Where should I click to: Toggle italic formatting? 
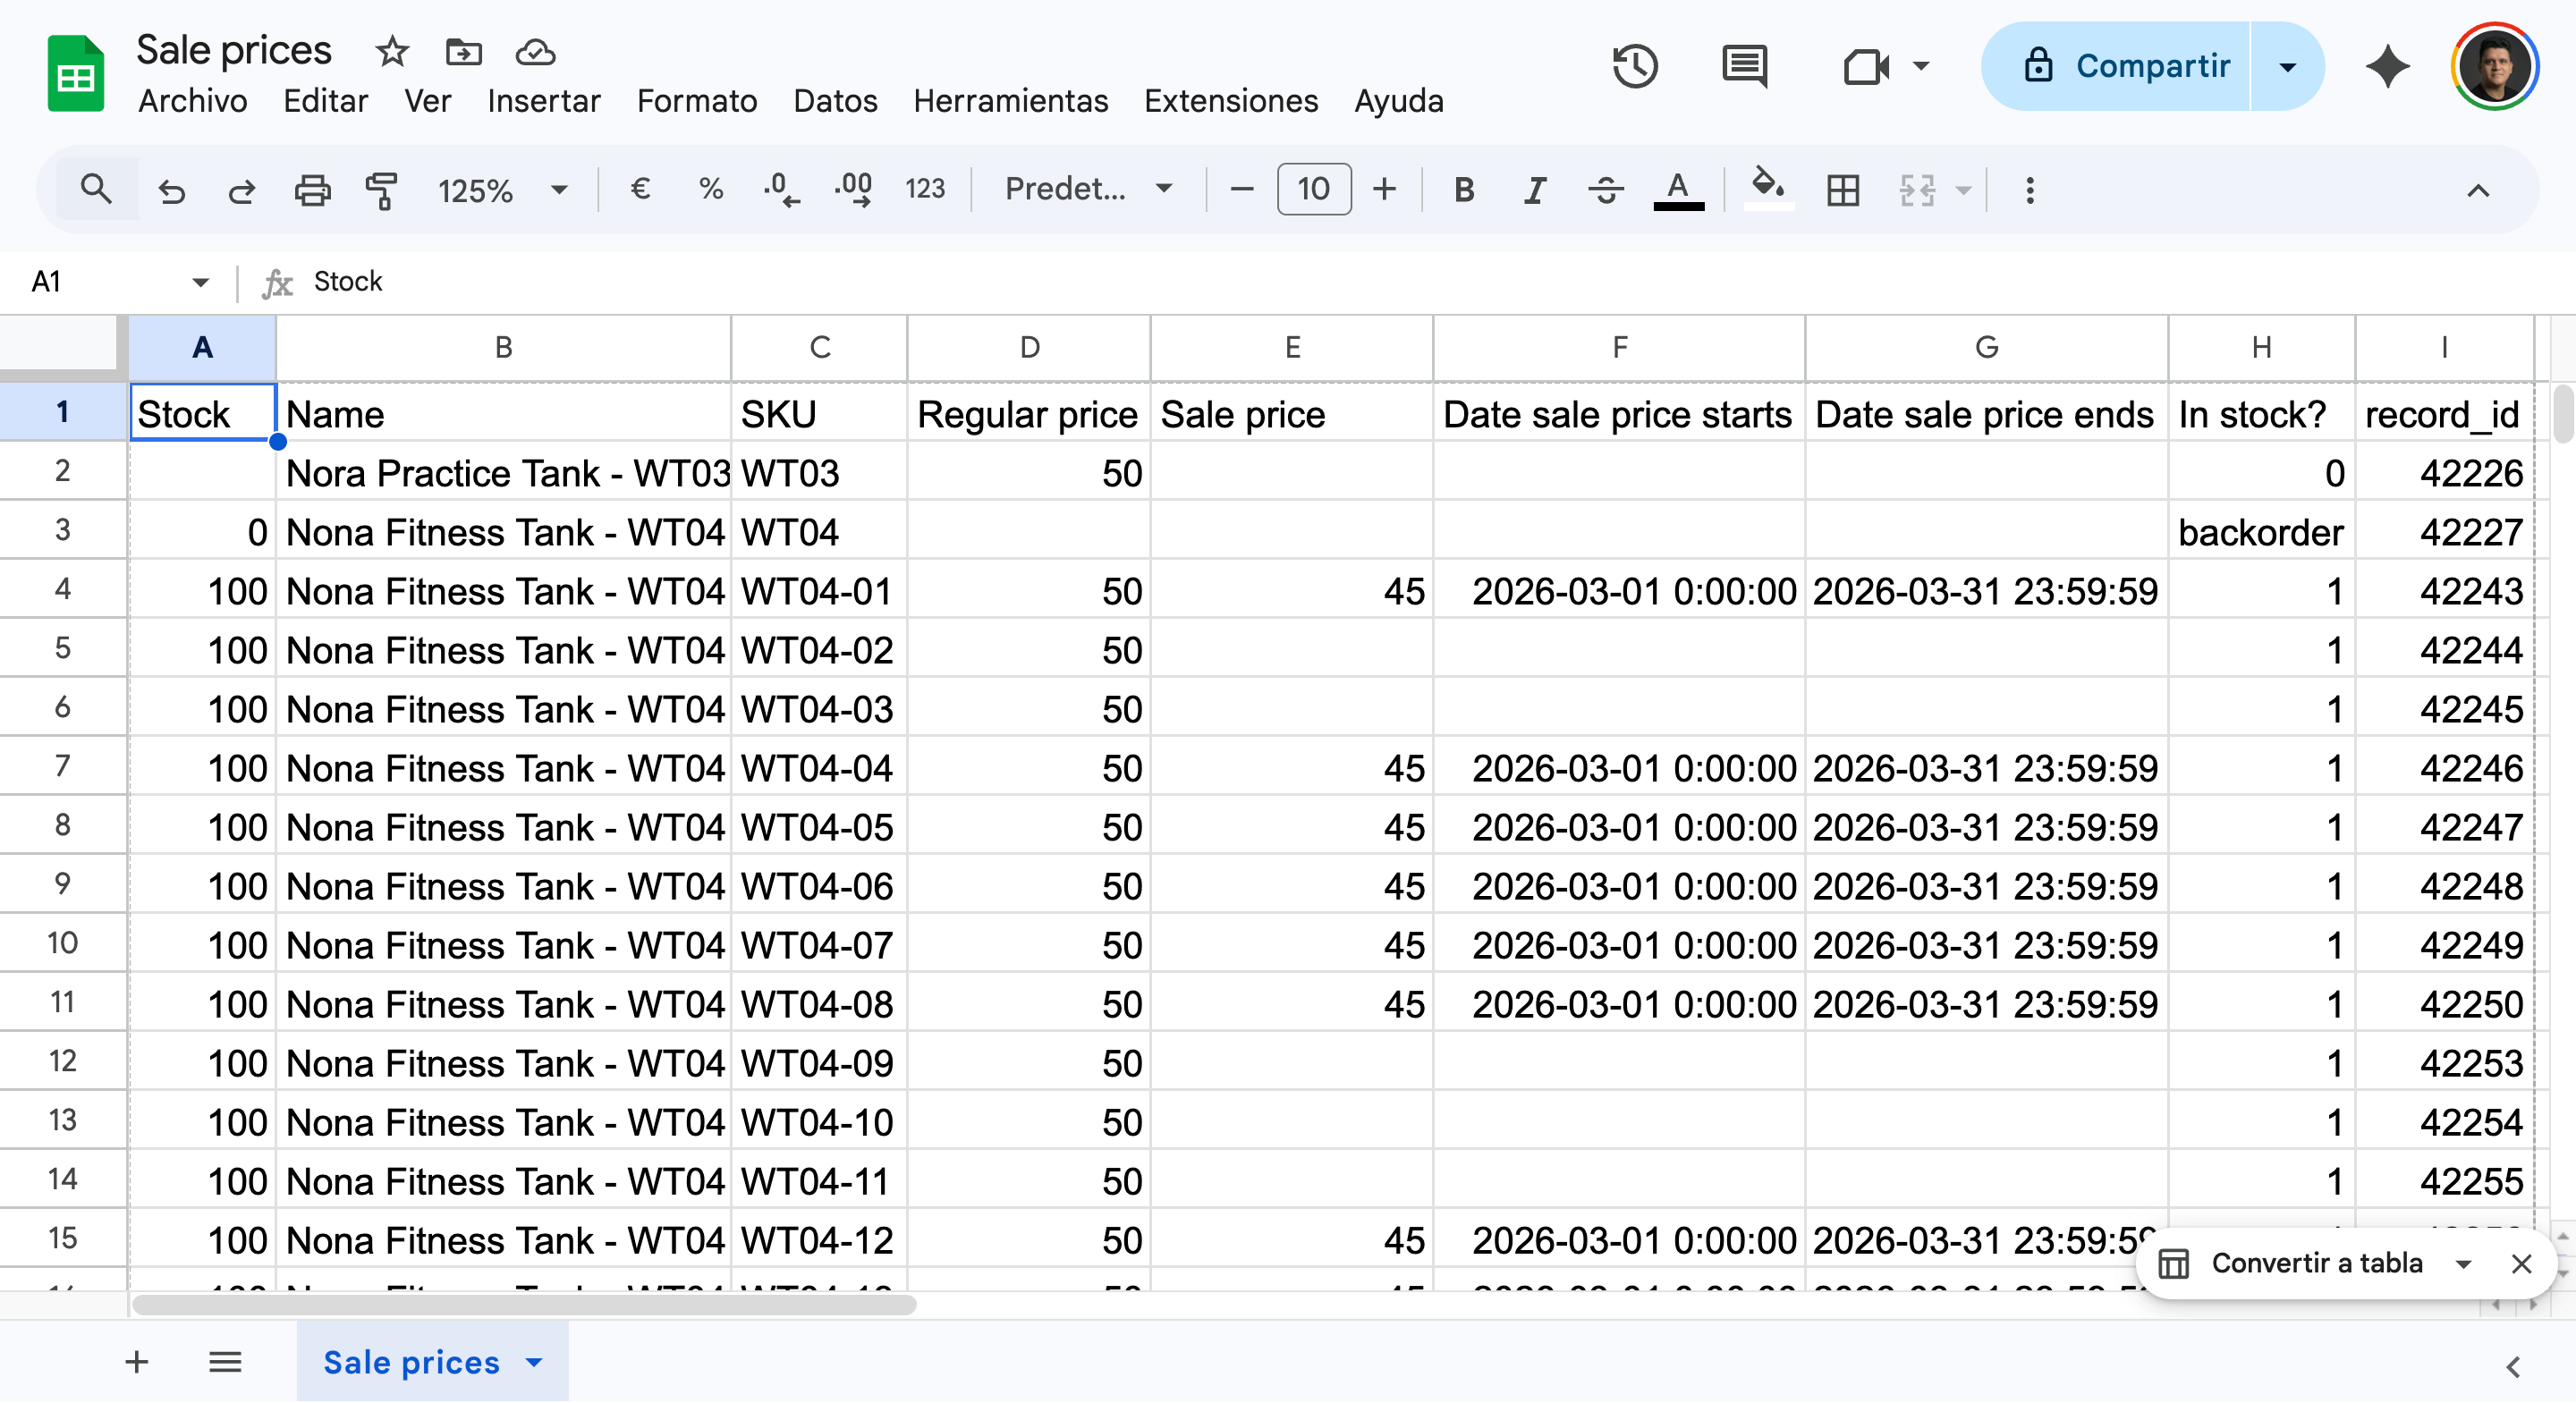[1535, 189]
